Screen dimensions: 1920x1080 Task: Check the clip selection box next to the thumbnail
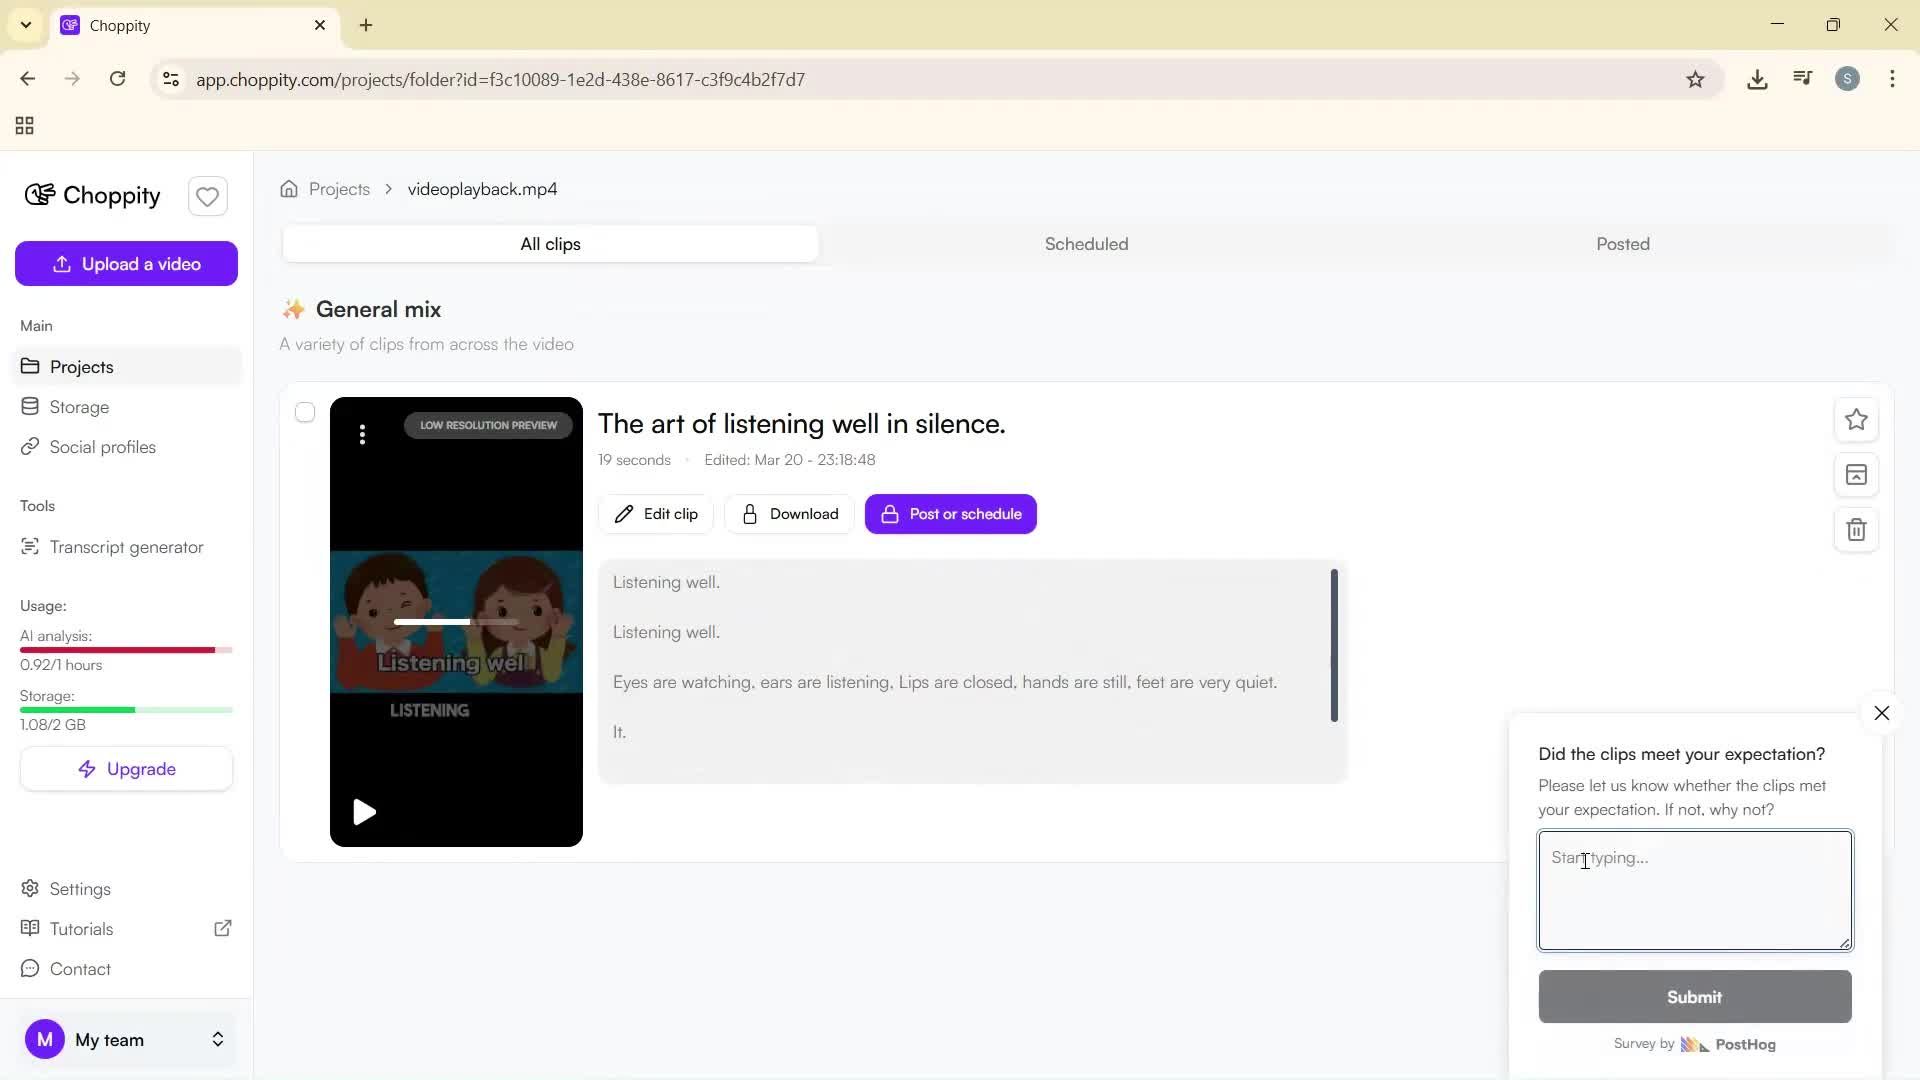[305, 412]
